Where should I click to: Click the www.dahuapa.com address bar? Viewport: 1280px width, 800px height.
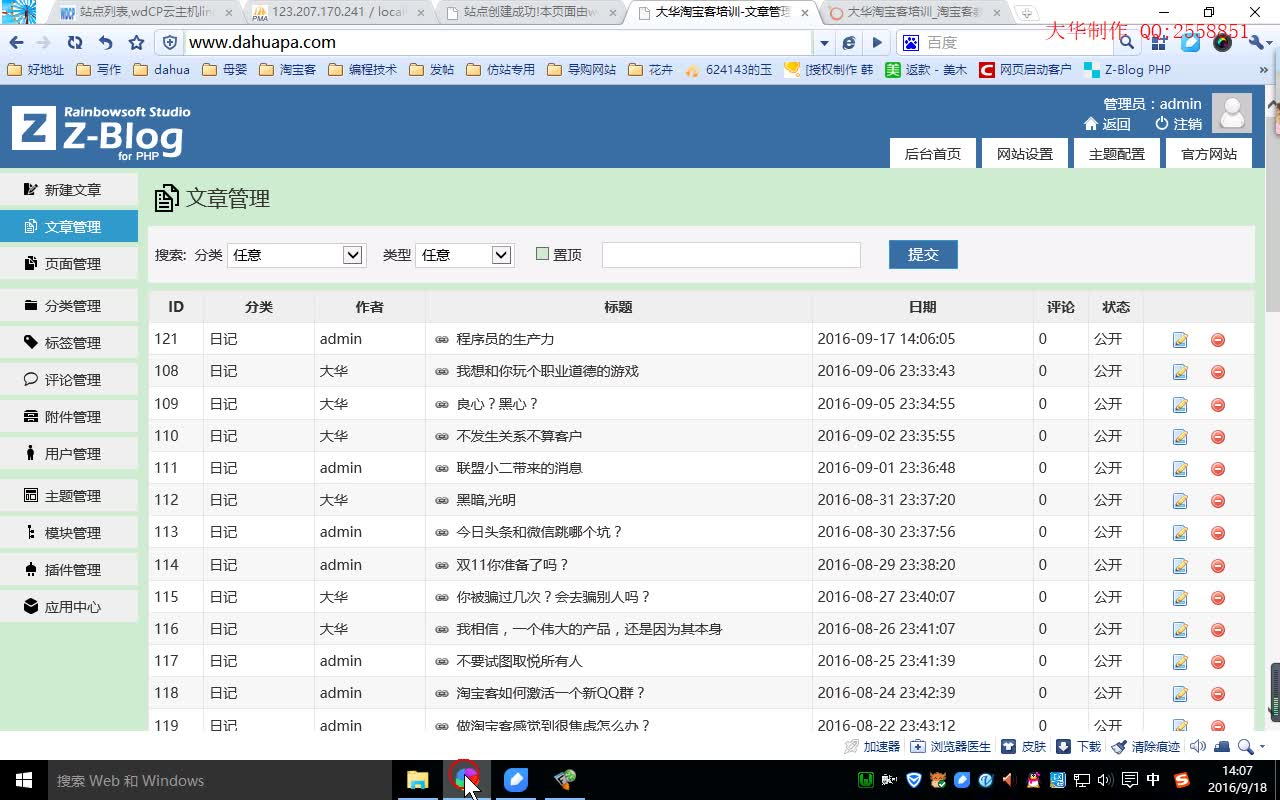(497, 43)
